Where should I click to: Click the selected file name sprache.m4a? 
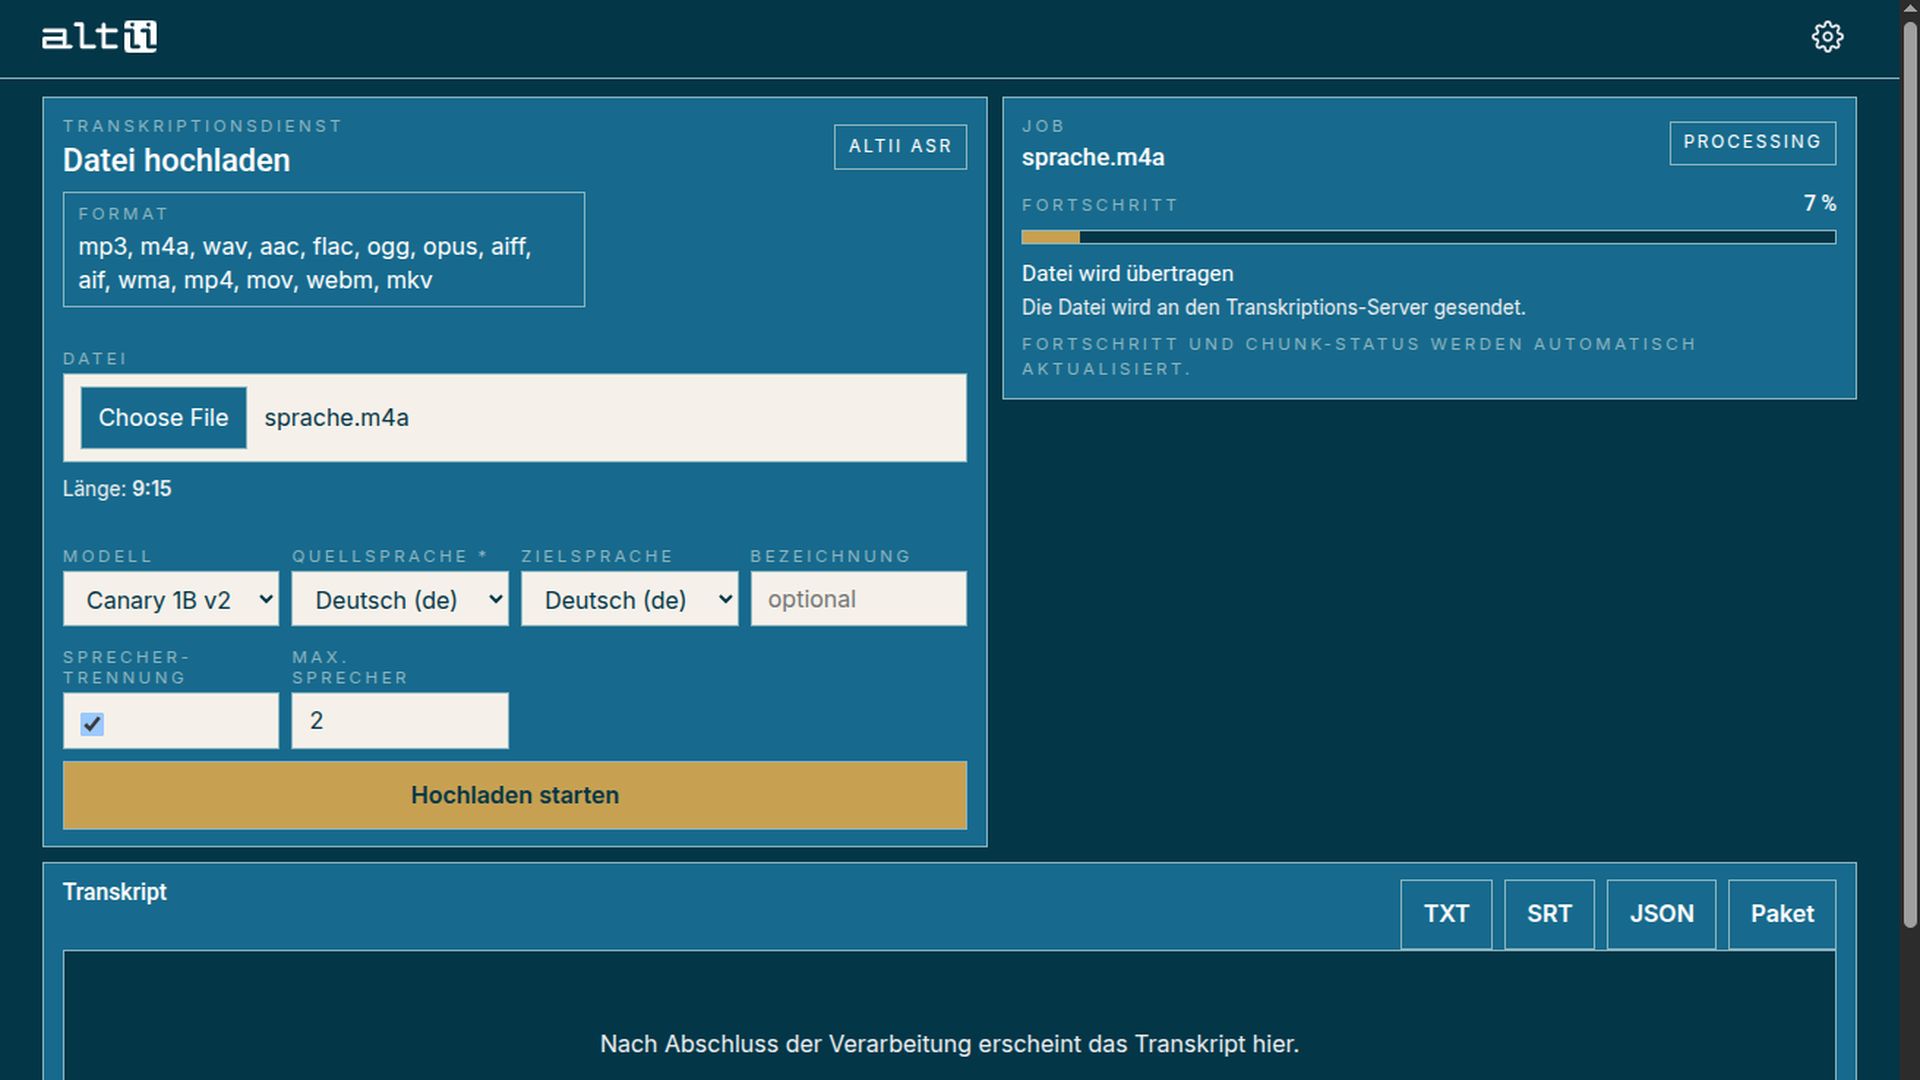click(336, 418)
